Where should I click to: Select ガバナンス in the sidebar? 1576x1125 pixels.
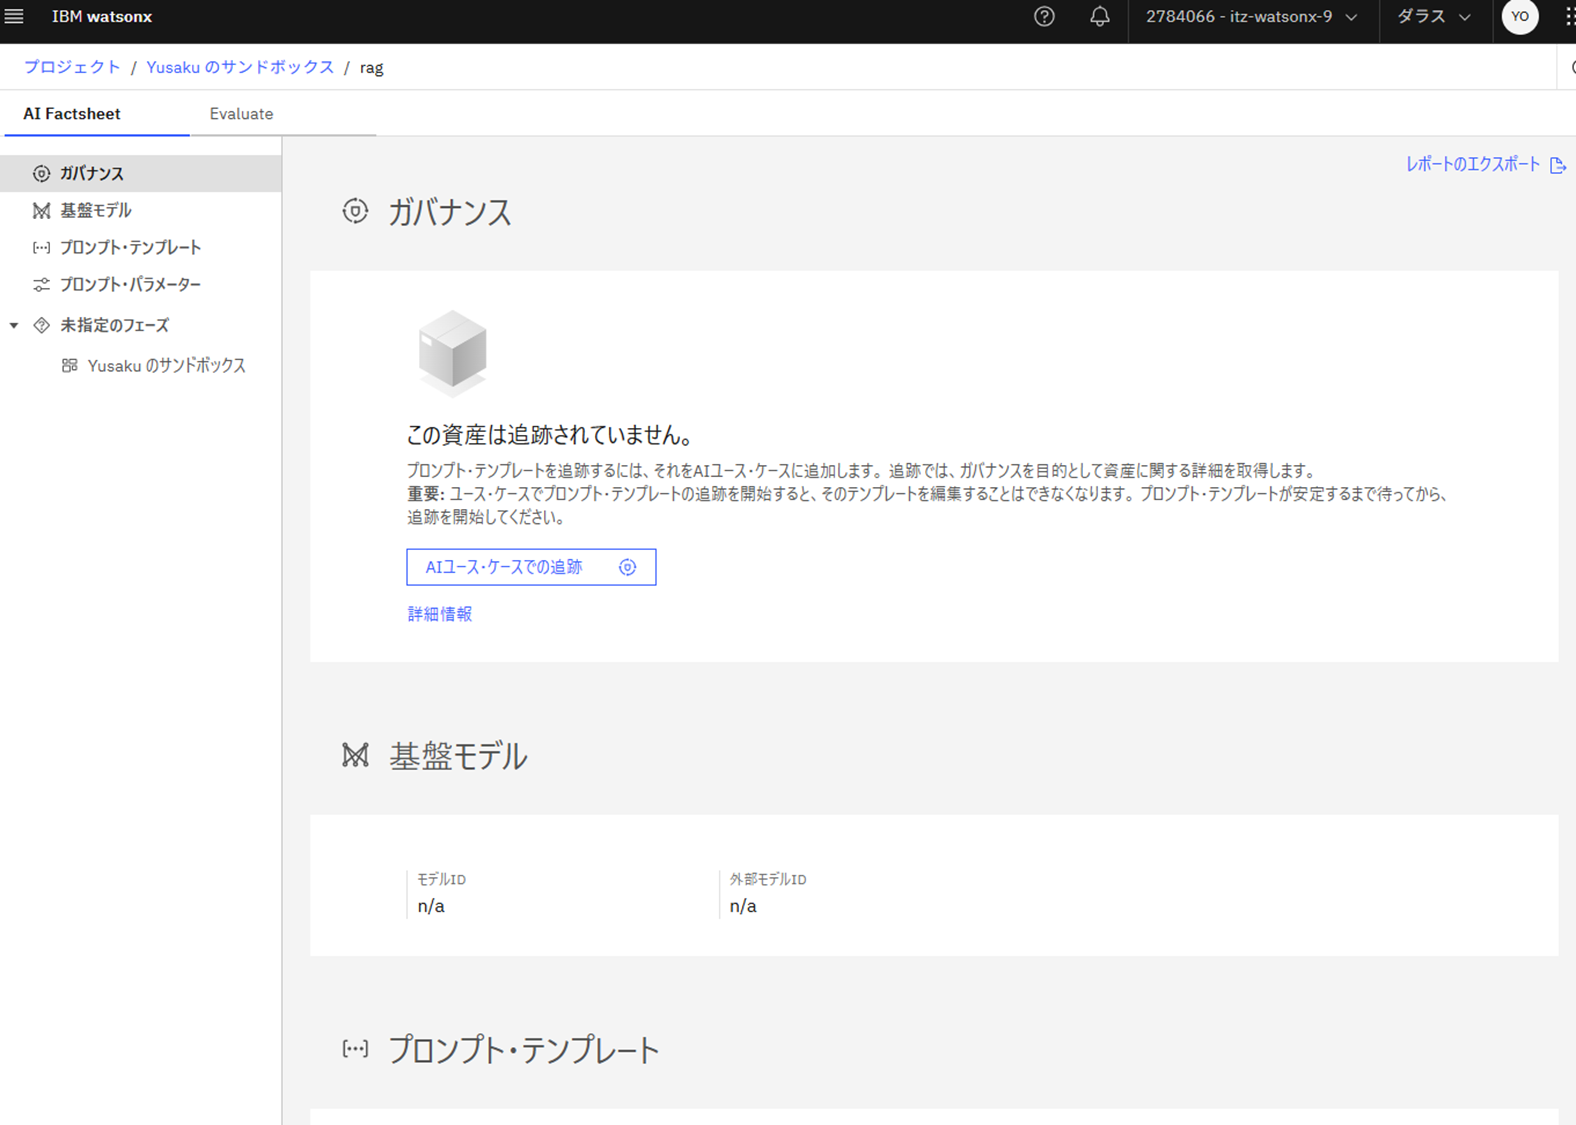141,173
